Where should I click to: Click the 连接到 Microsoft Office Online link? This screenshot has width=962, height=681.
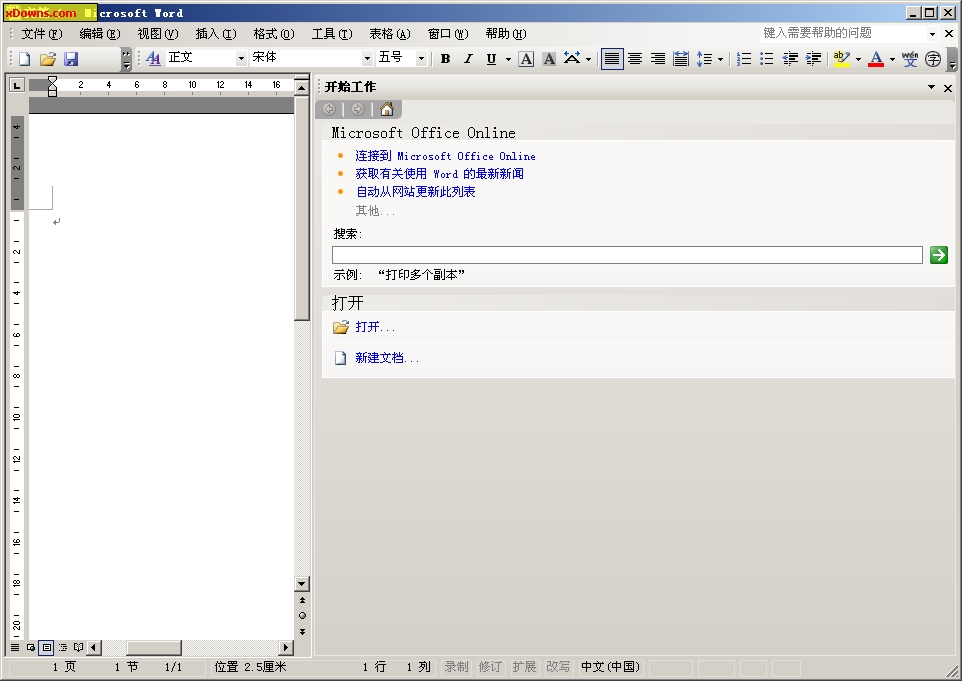(445, 156)
